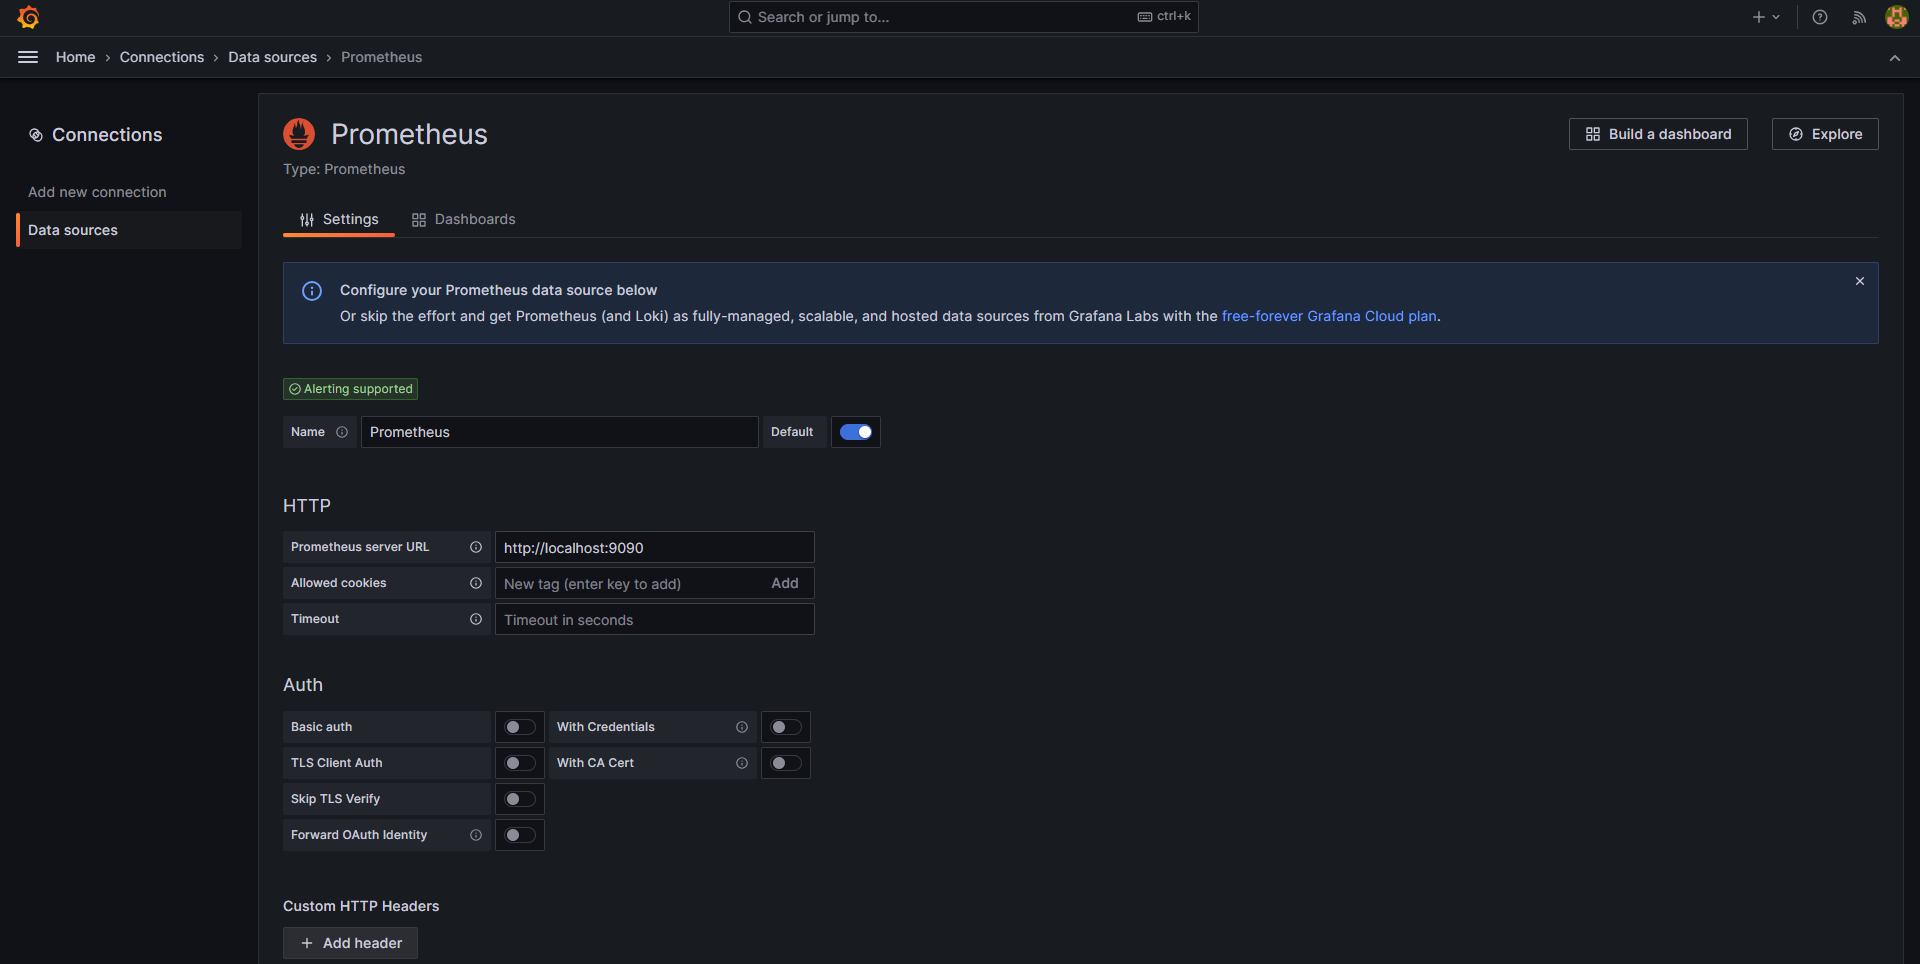Enable the Basic auth toggle
The width and height of the screenshot is (1920, 964).
tap(520, 727)
